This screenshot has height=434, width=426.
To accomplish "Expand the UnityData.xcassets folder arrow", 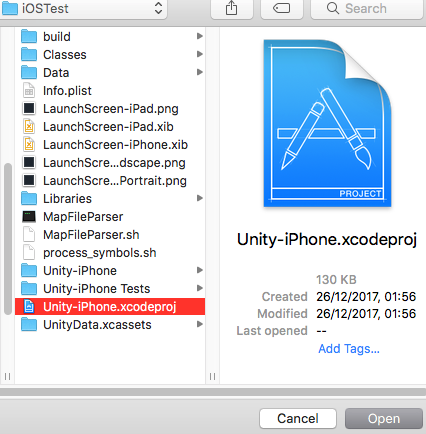I will tap(200, 324).
